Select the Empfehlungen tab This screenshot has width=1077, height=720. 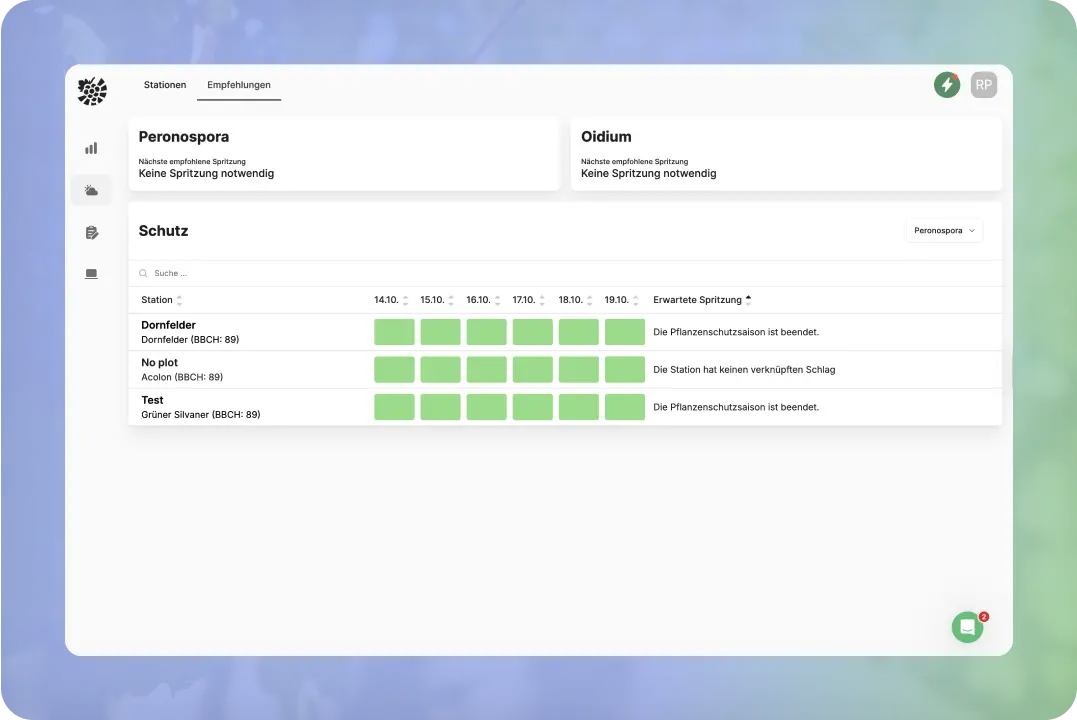point(239,85)
